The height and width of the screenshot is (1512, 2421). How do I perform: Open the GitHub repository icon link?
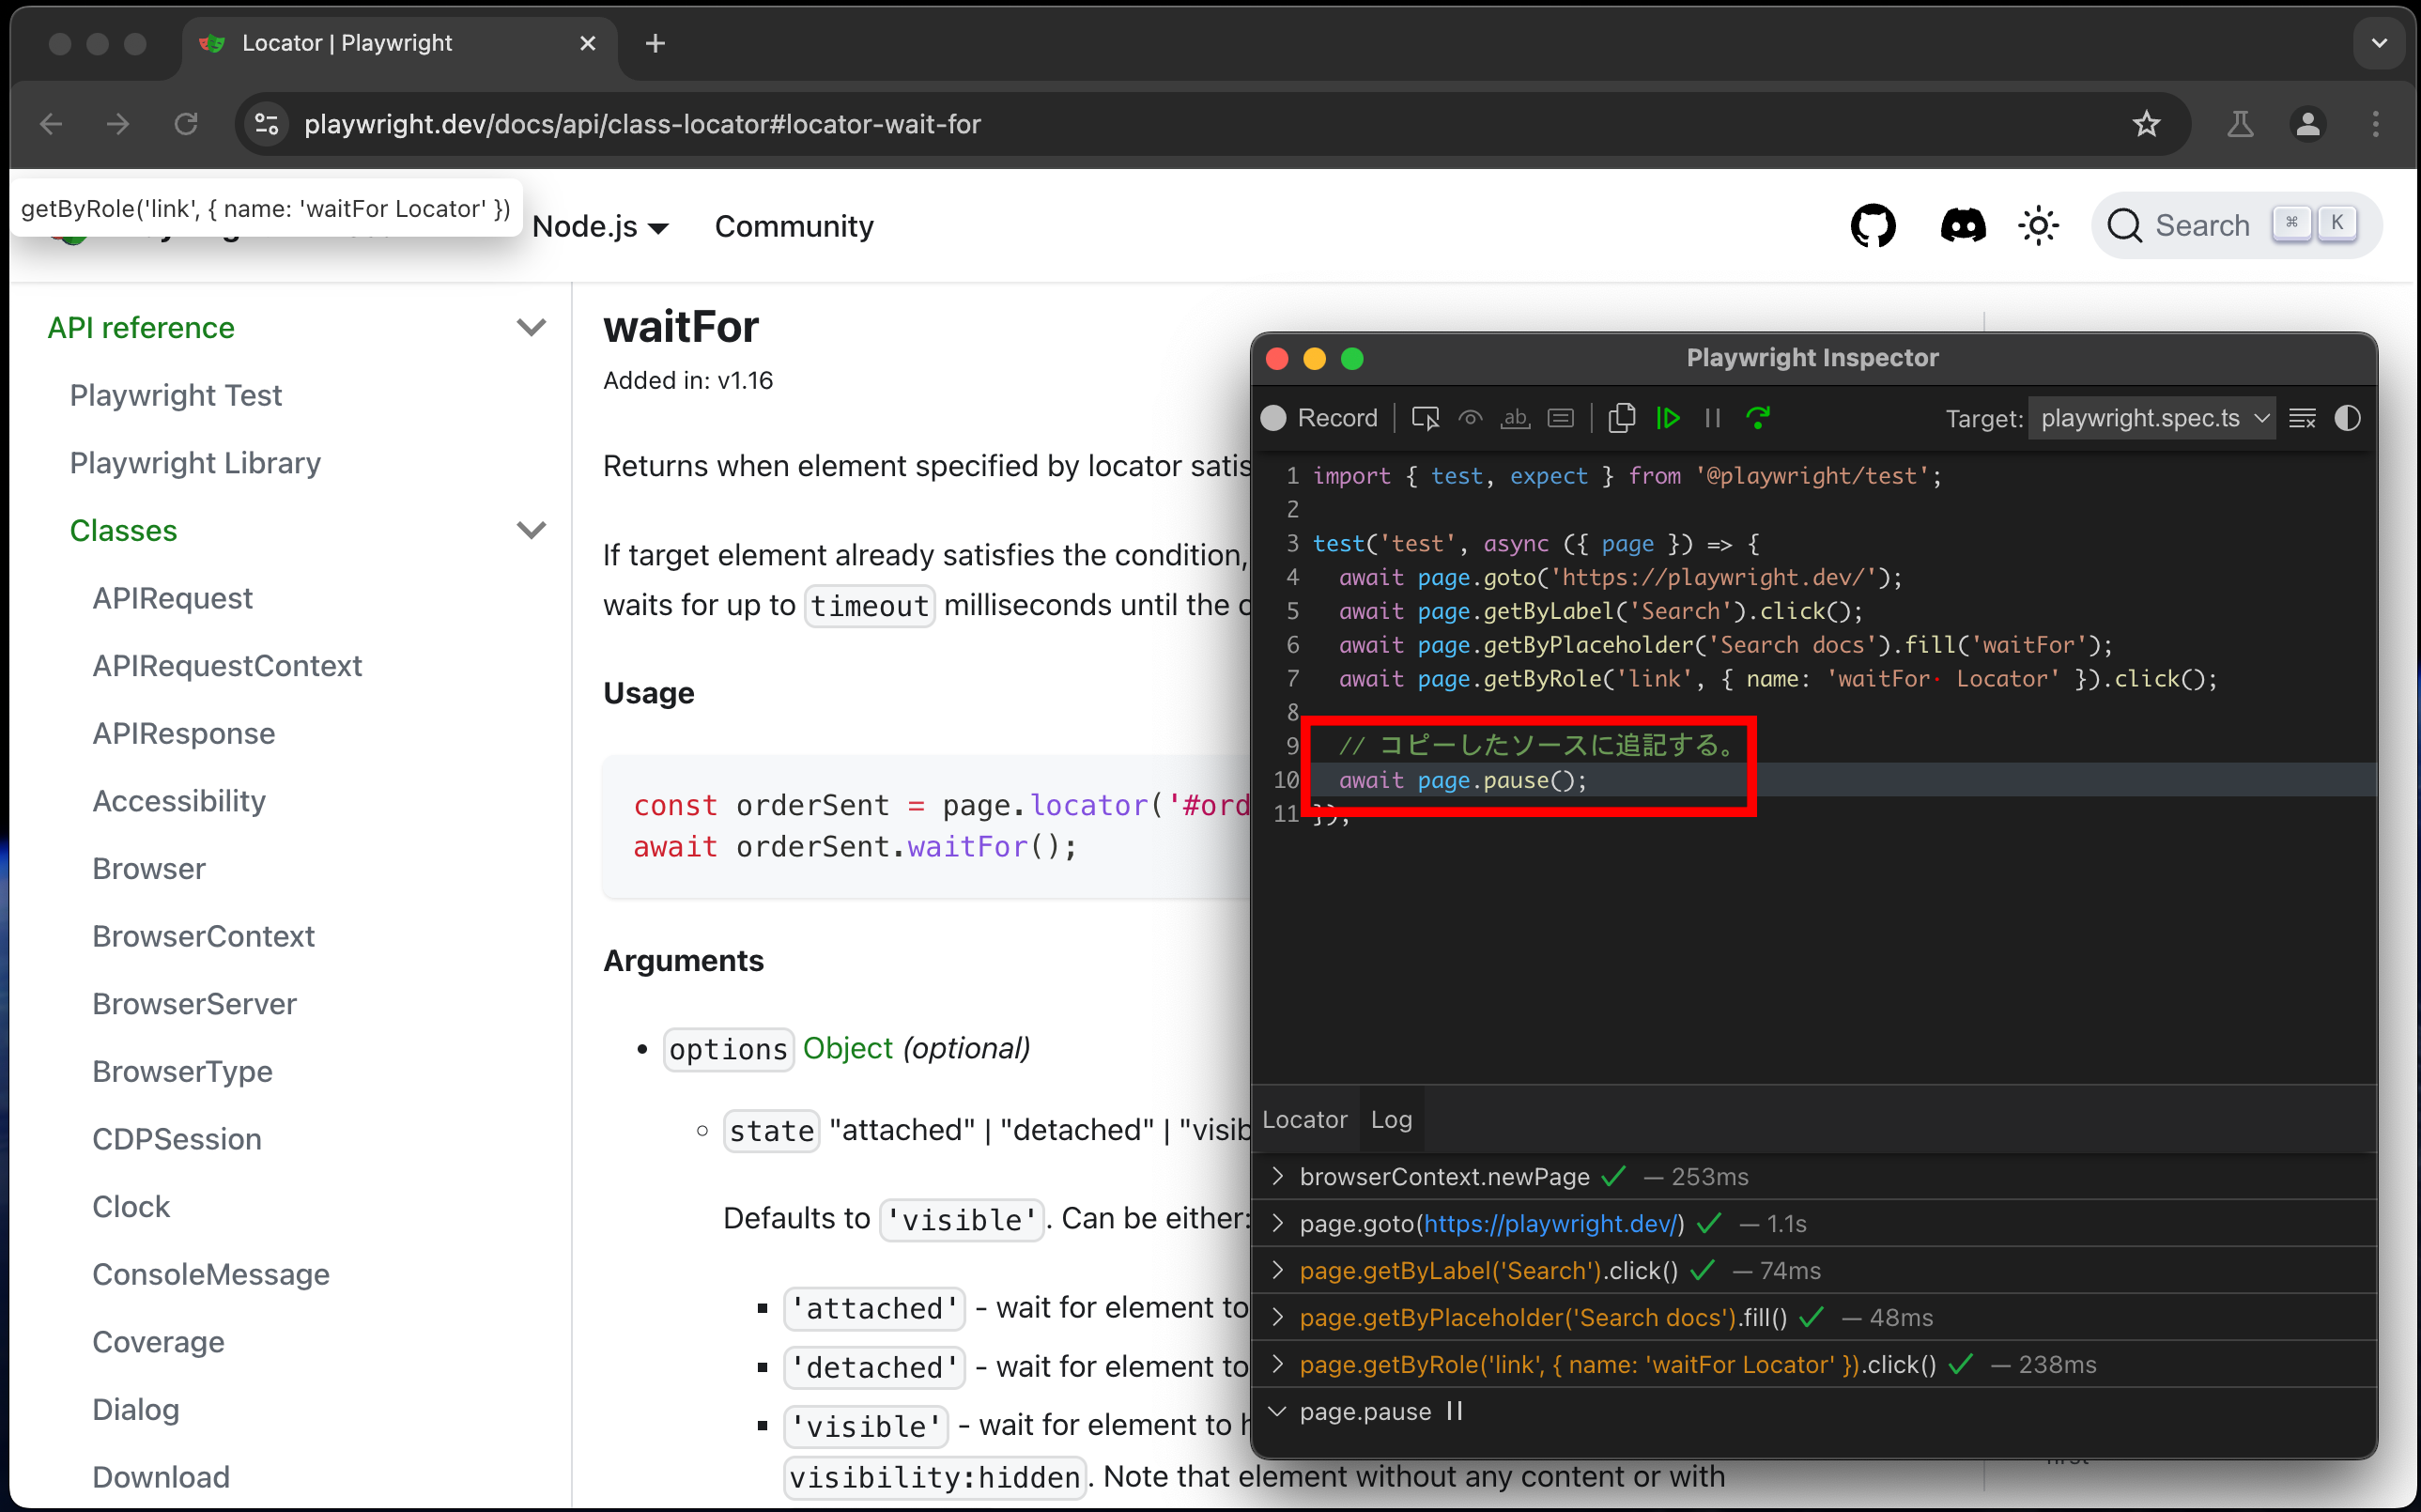(1872, 226)
